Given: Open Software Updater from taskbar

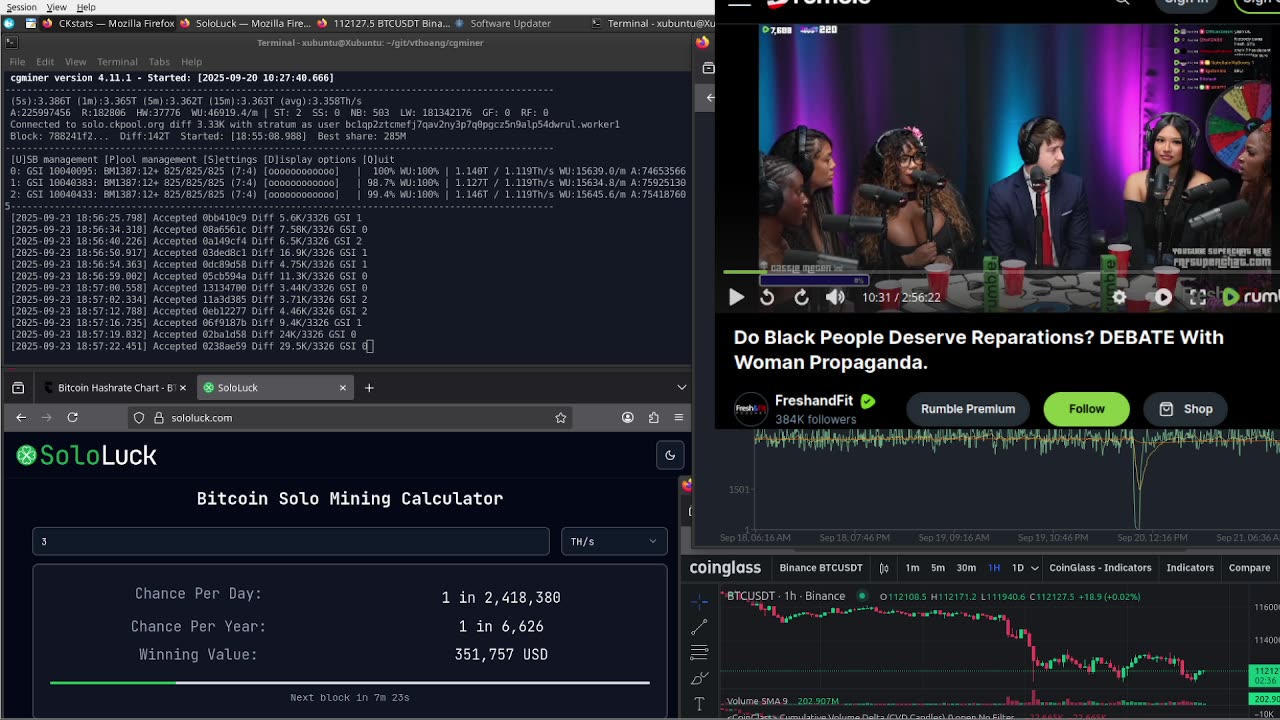Looking at the screenshot, I should tap(502, 23).
